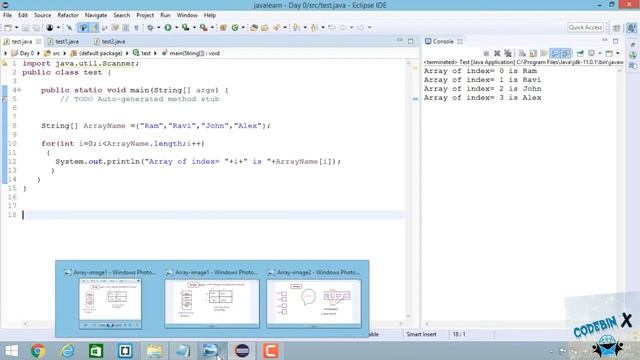Click the Forward navigation arrow
Image resolution: width=640 pixels, height=360 pixels.
point(361,27)
